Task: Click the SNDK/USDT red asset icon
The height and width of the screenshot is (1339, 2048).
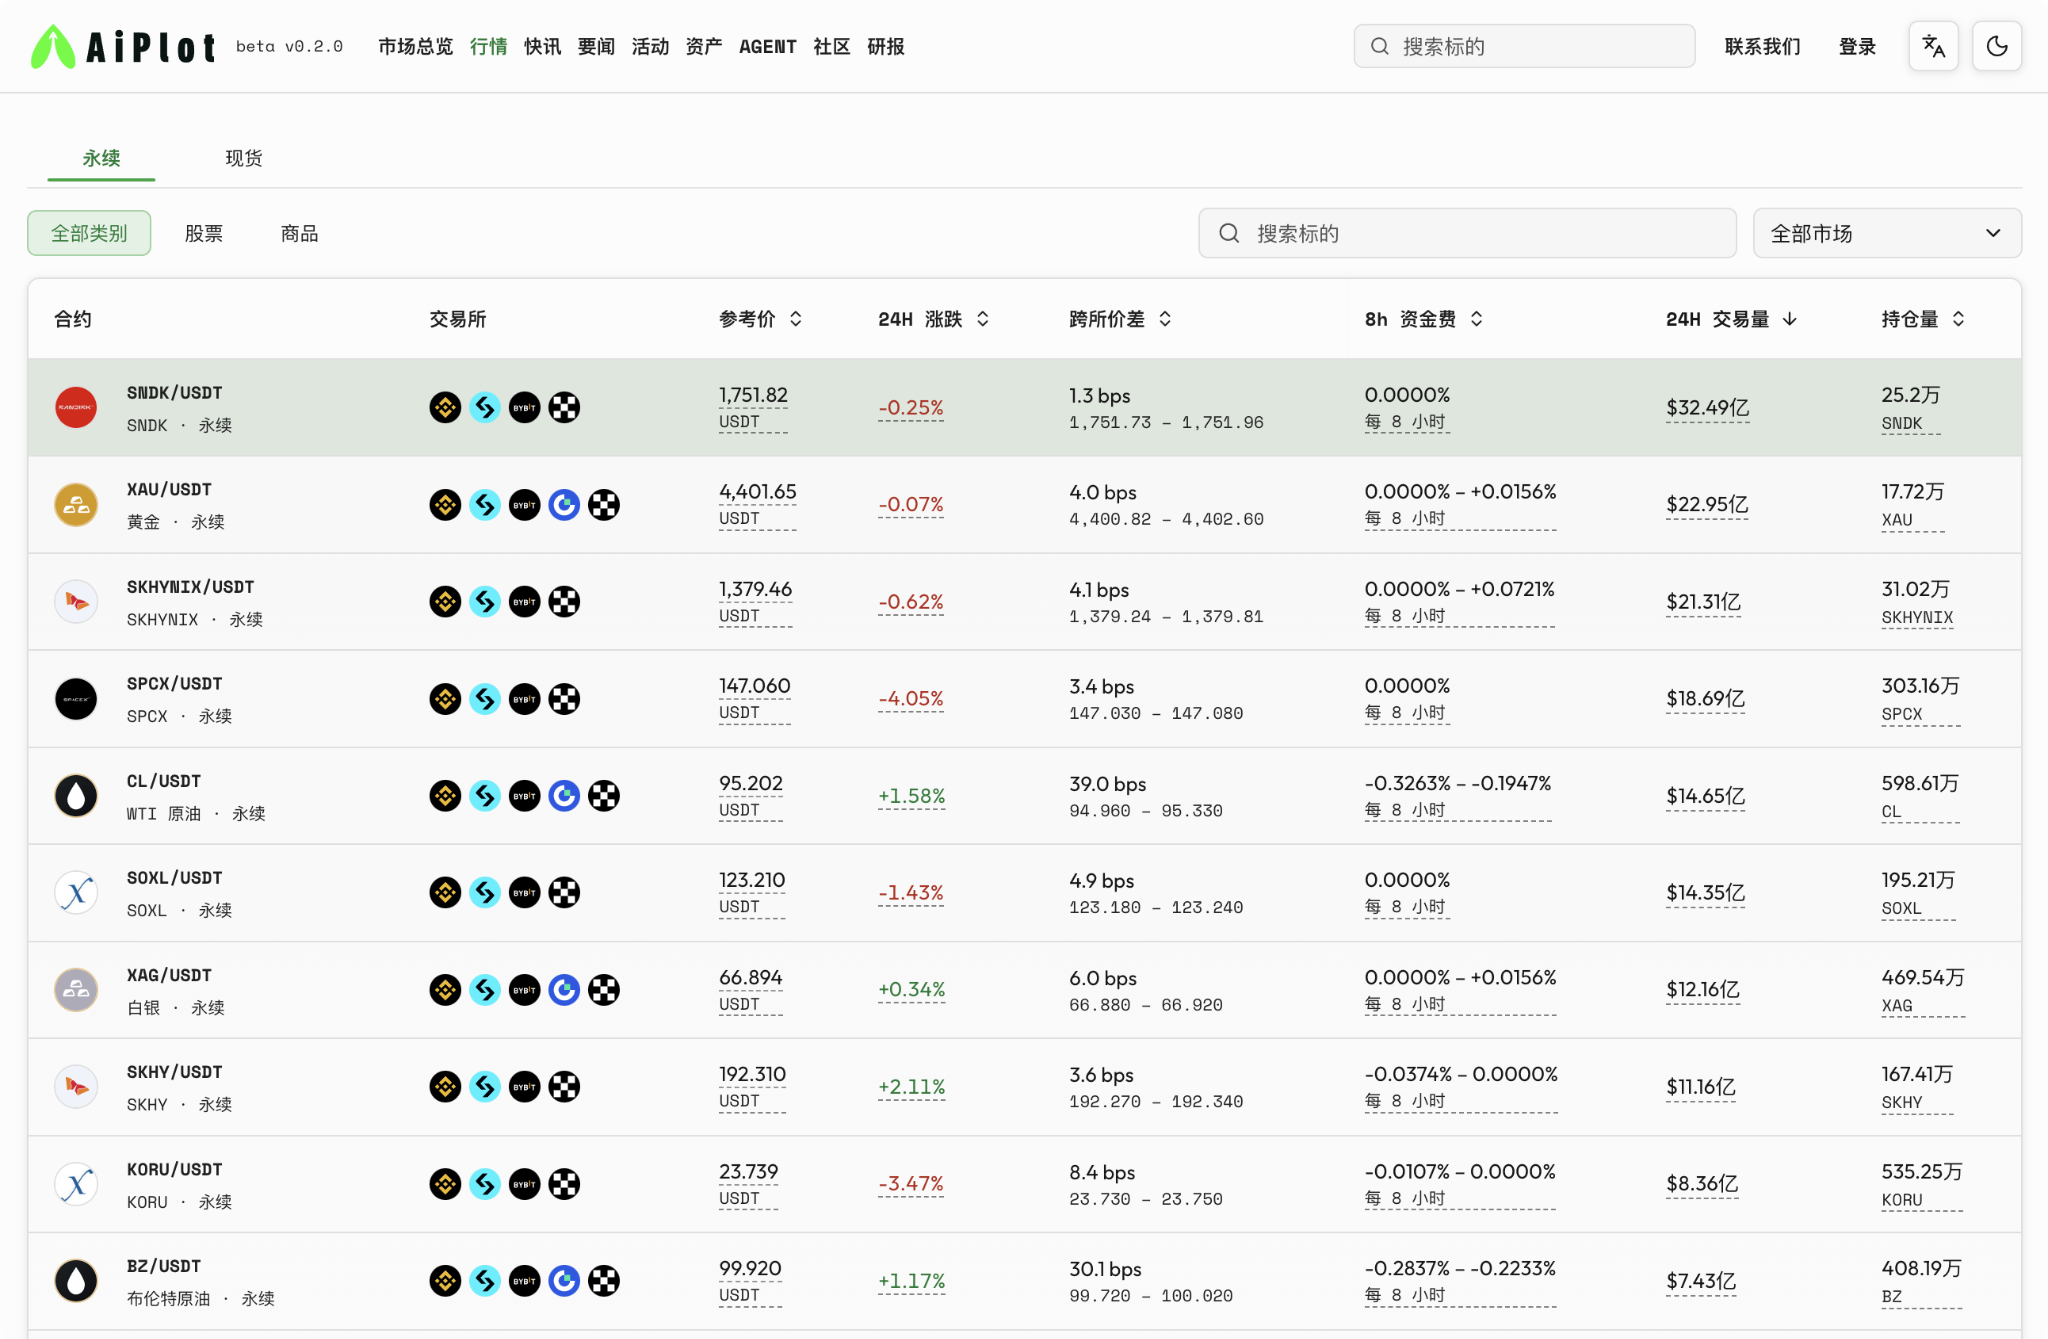Action: 76,408
